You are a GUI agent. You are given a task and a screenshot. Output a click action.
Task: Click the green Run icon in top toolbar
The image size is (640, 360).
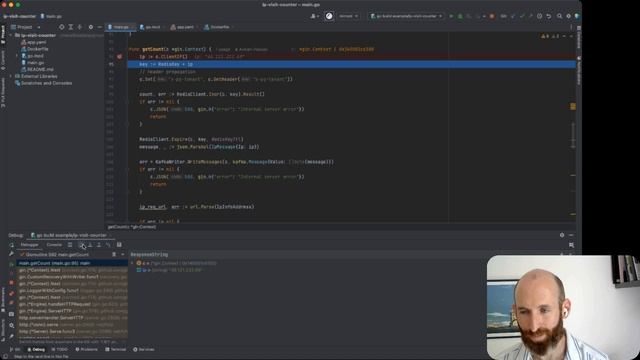click(451, 16)
